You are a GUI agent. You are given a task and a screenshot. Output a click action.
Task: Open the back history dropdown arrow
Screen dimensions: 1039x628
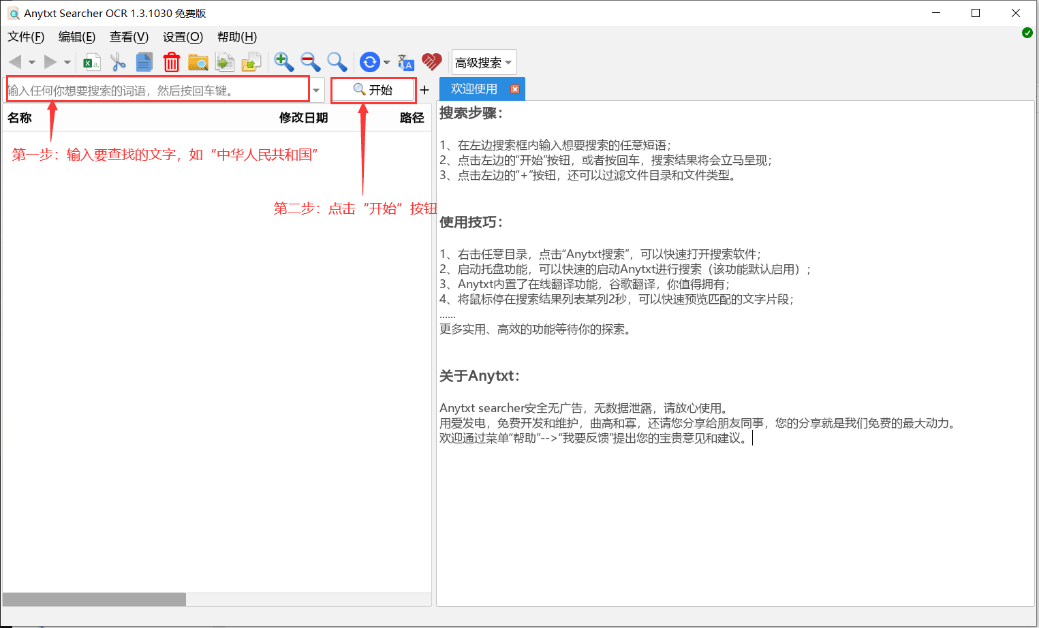point(31,63)
